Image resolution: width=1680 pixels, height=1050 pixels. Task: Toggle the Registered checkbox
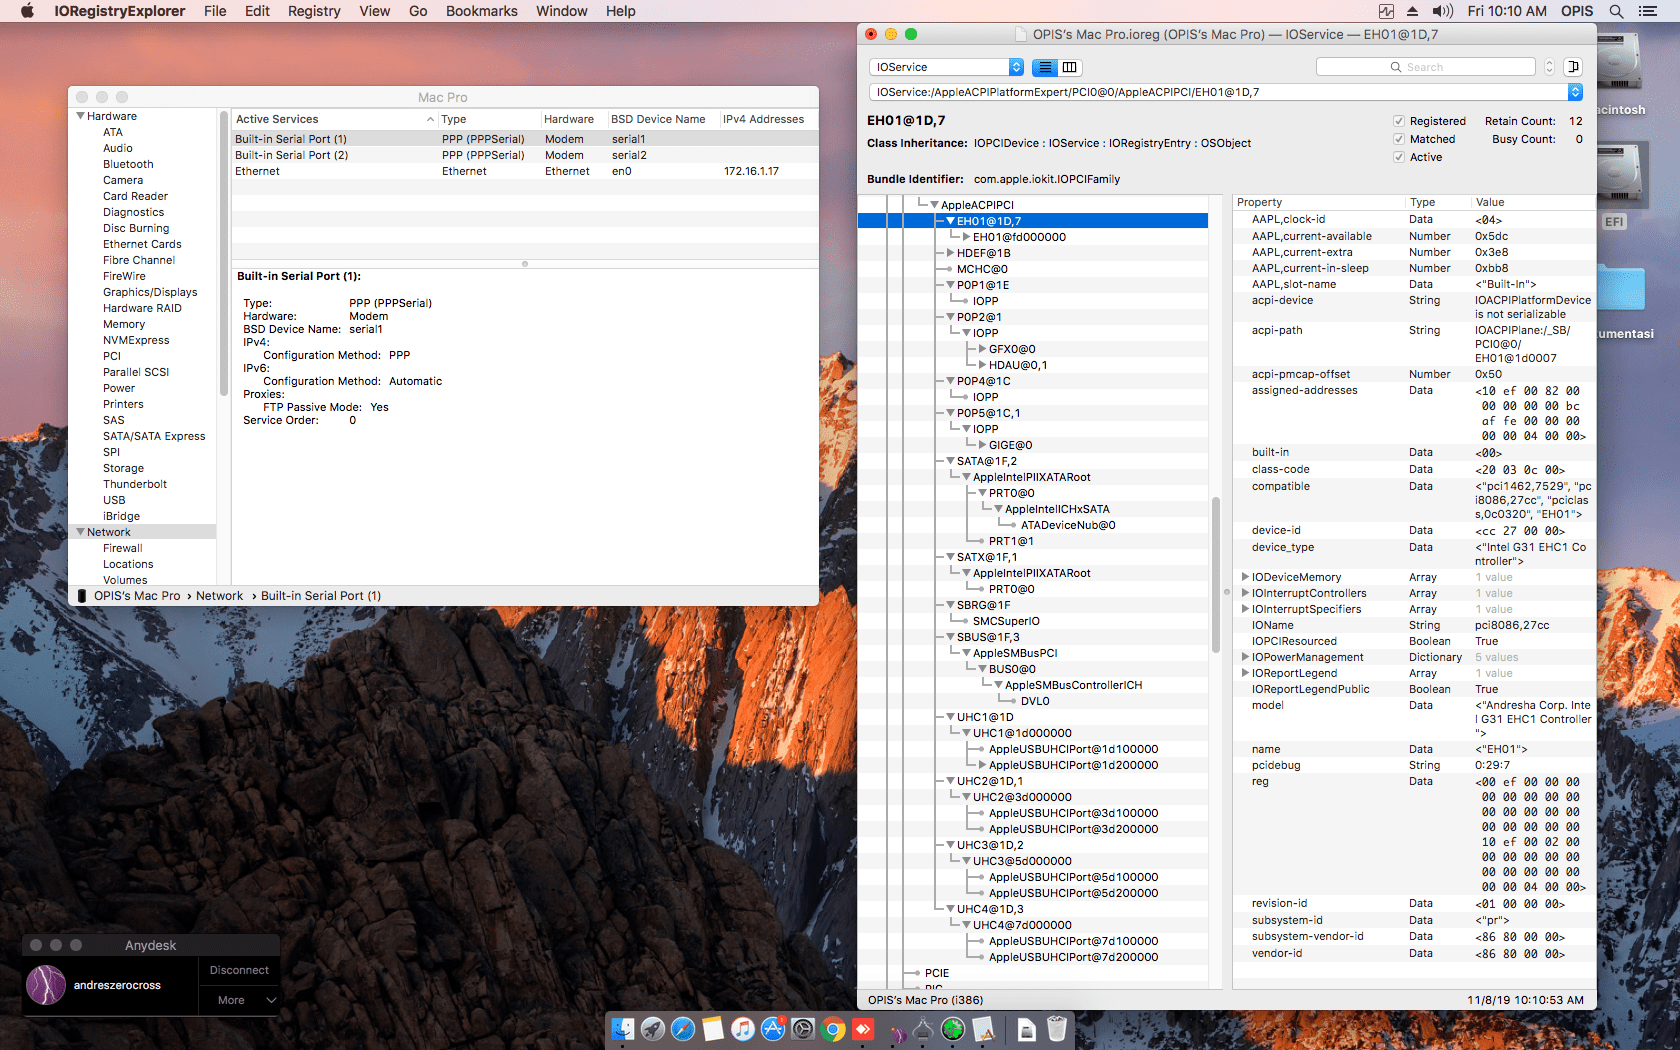(1399, 121)
